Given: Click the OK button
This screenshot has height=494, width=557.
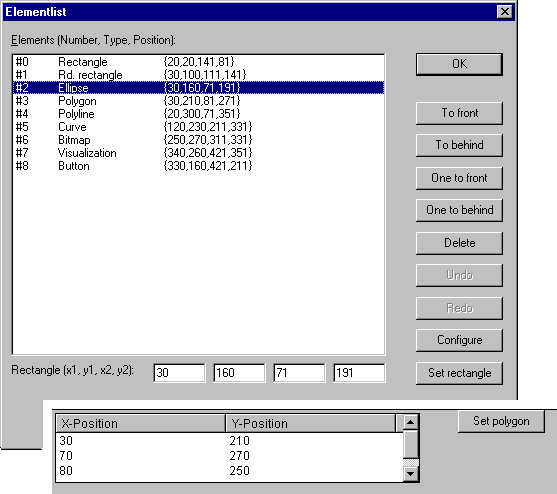Looking at the screenshot, I should [x=459, y=64].
